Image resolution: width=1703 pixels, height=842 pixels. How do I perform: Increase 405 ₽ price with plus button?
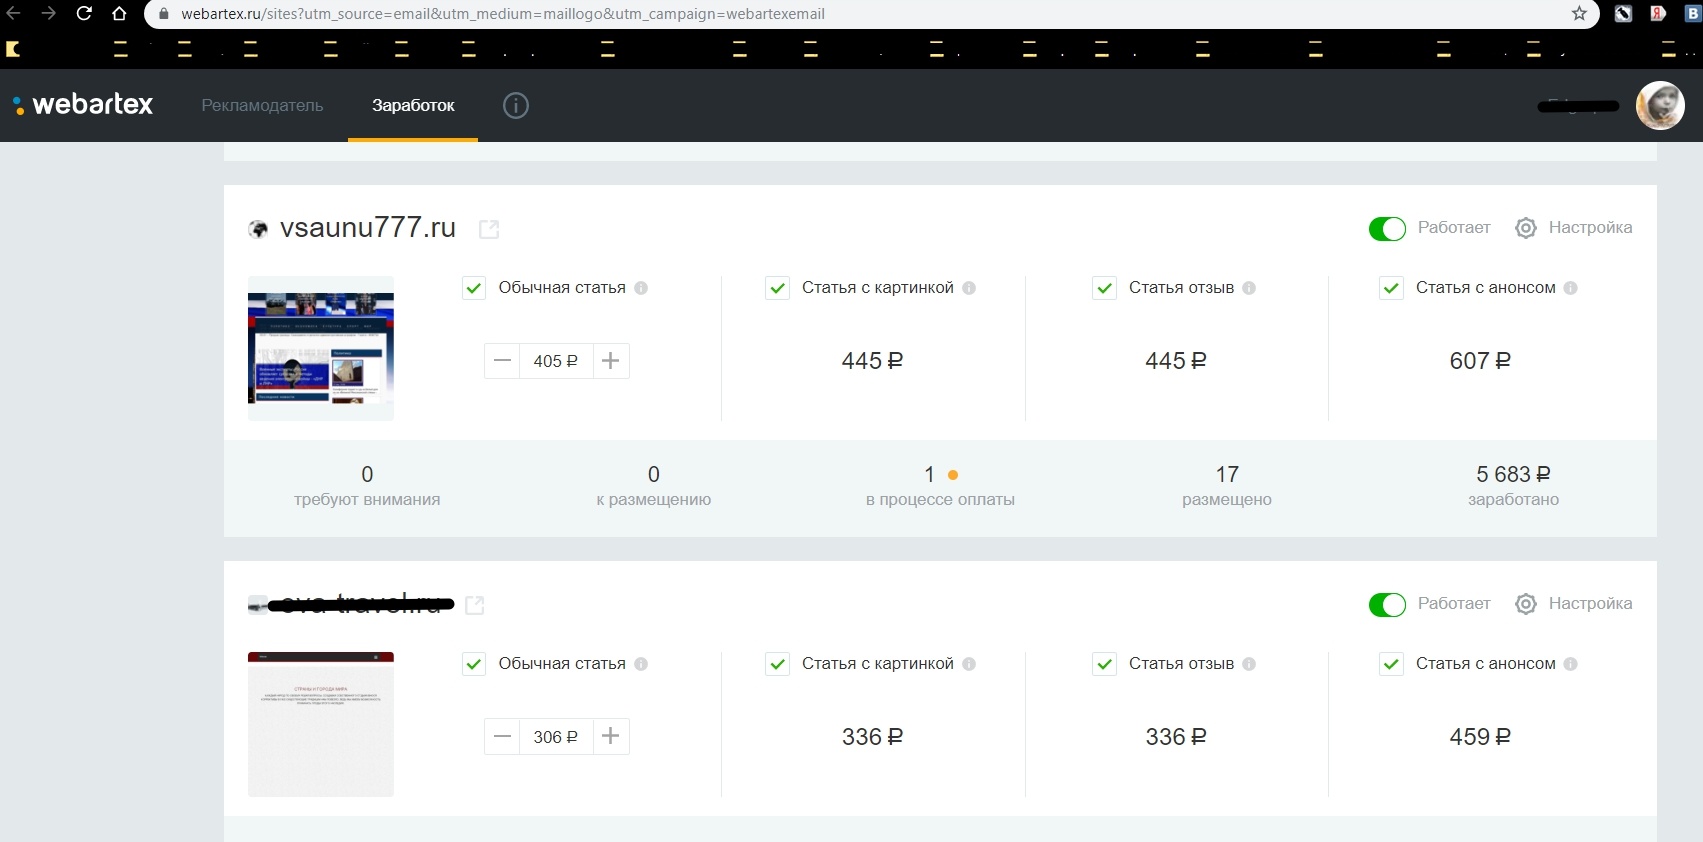[x=611, y=361]
